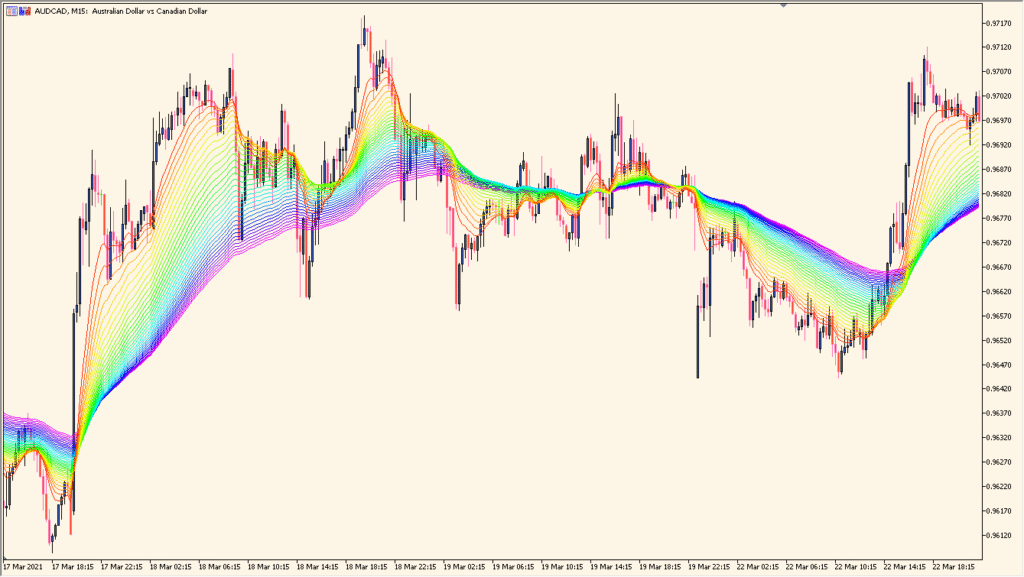Viewport: 1024px width, 577px height.
Task: Select the 18 Mar 02:15 time label
Action: coord(170,567)
